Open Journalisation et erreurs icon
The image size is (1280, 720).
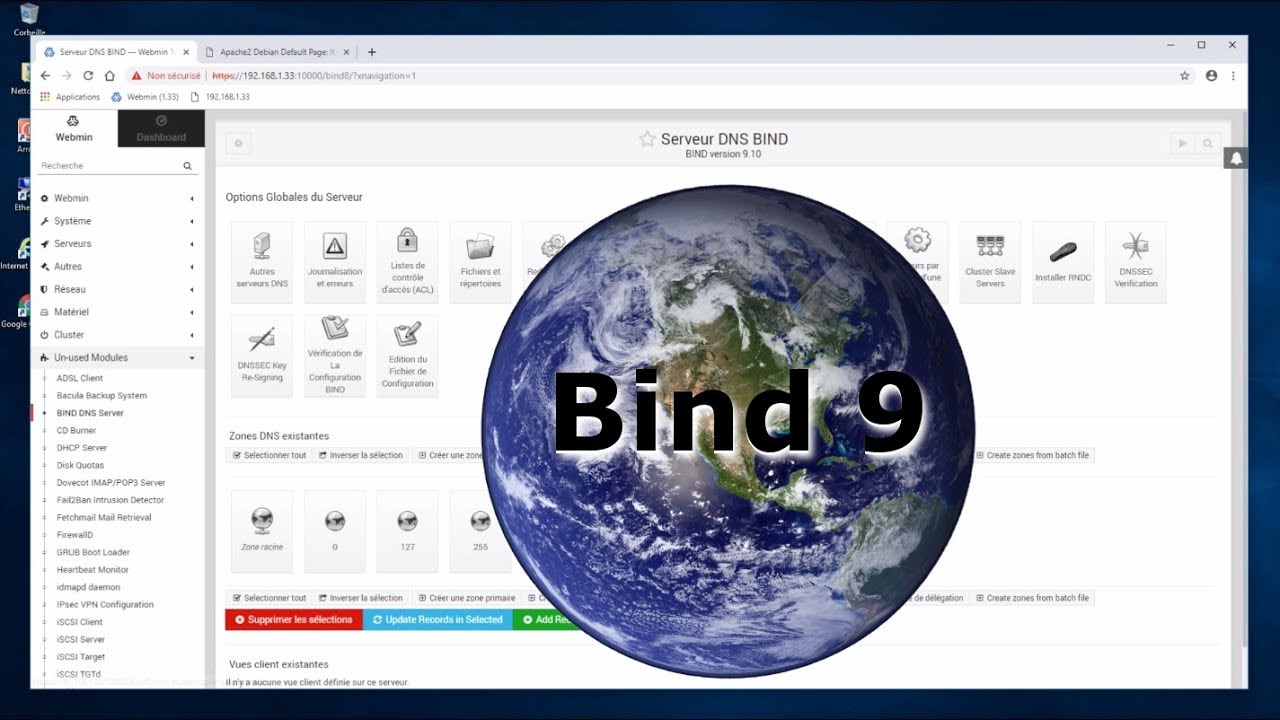[335, 262]
